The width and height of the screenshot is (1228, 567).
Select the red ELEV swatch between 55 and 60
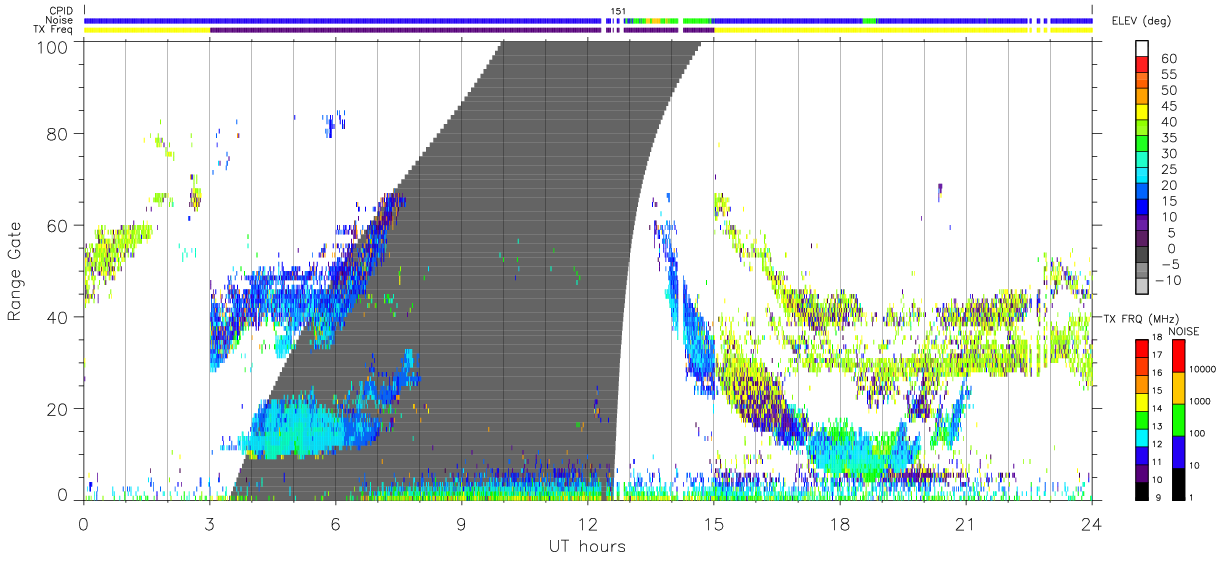coord(1143,66)
